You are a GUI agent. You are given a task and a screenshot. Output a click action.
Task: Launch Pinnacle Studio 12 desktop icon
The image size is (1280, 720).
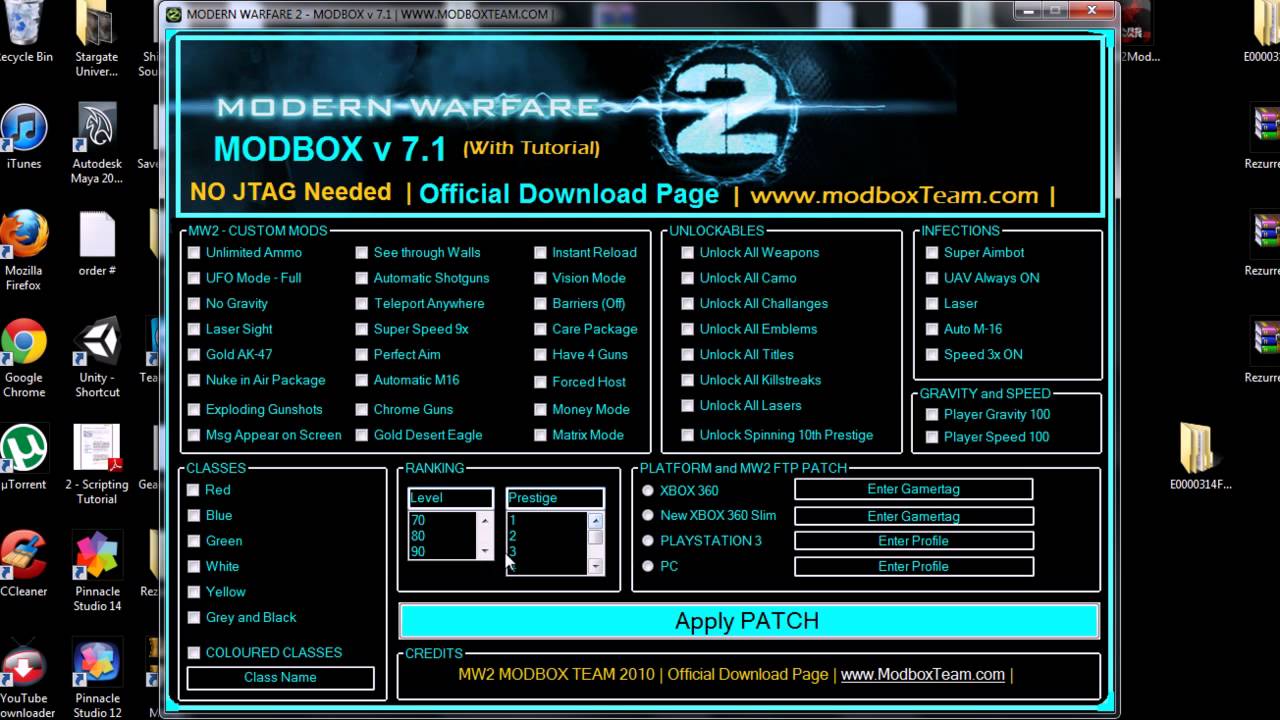coord(97,680)
